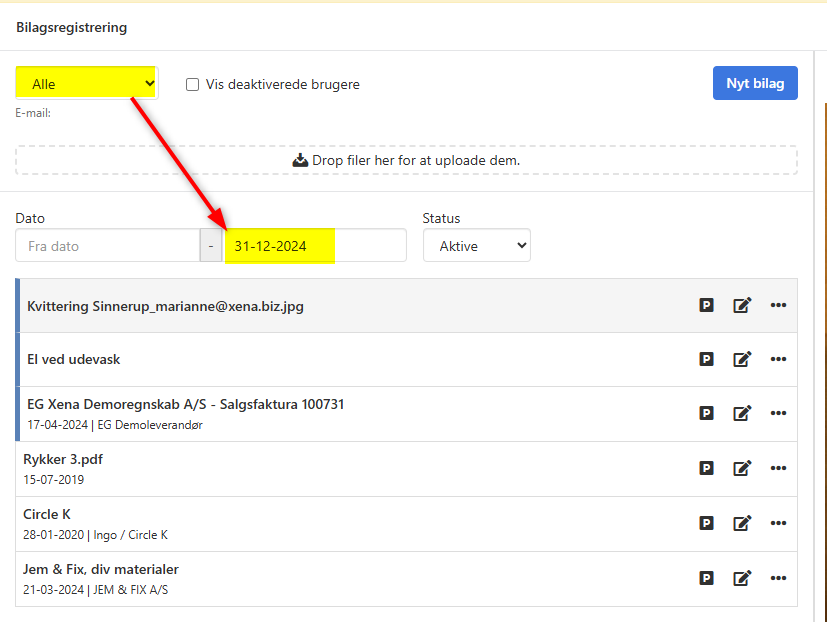Open the Kvittering Sinnerup jpg entry

coord(166,306)
